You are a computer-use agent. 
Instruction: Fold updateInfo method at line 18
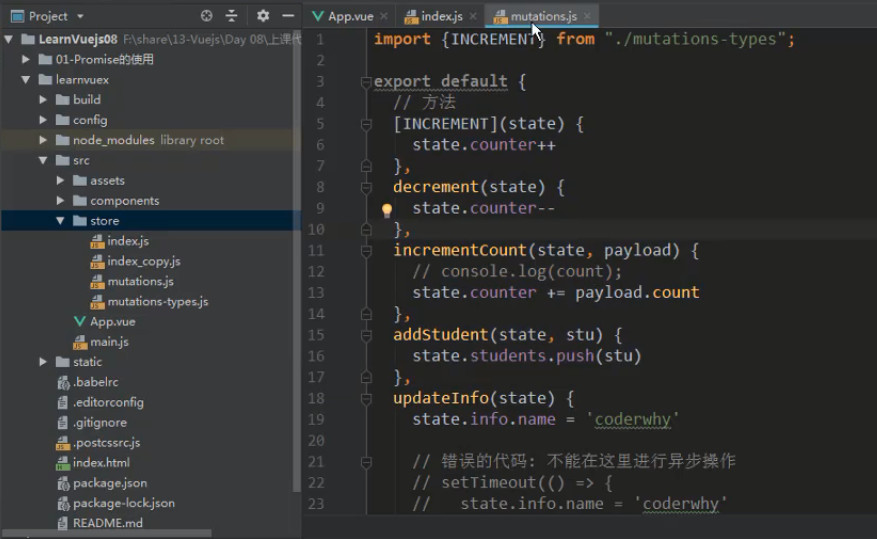tap(366, 399)
